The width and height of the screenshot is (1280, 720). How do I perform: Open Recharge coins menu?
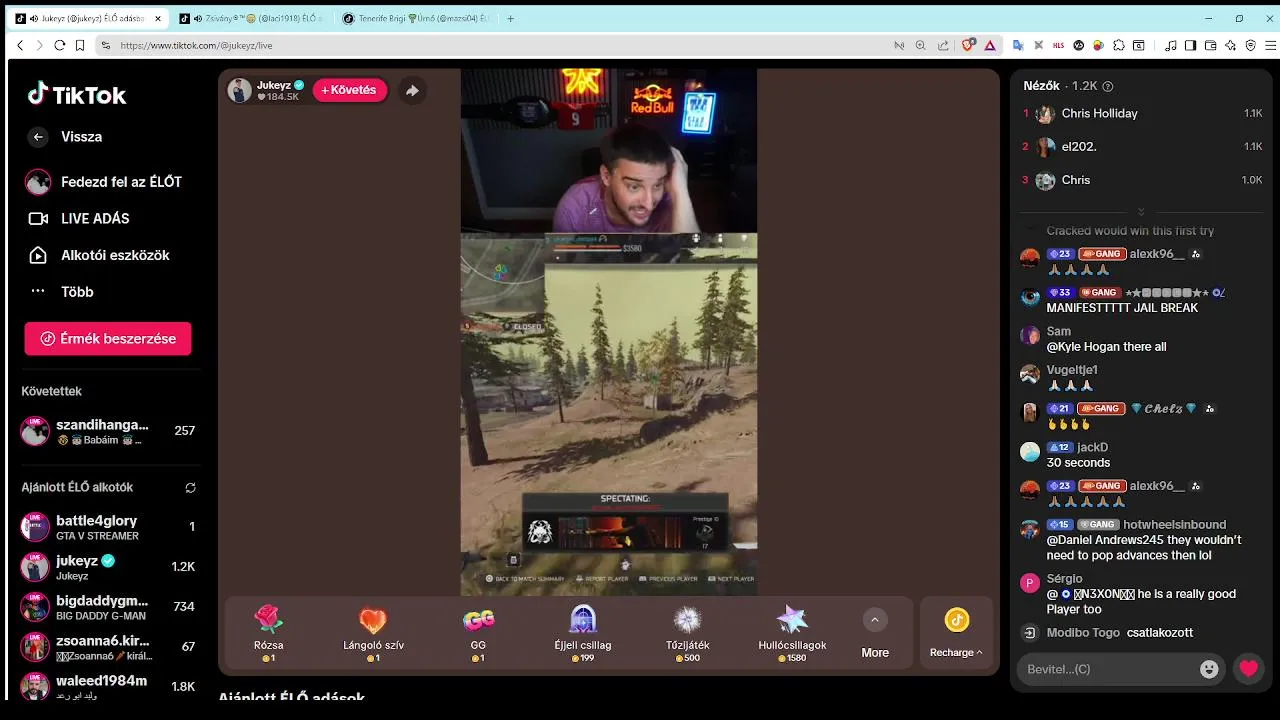tap(956, 633)
